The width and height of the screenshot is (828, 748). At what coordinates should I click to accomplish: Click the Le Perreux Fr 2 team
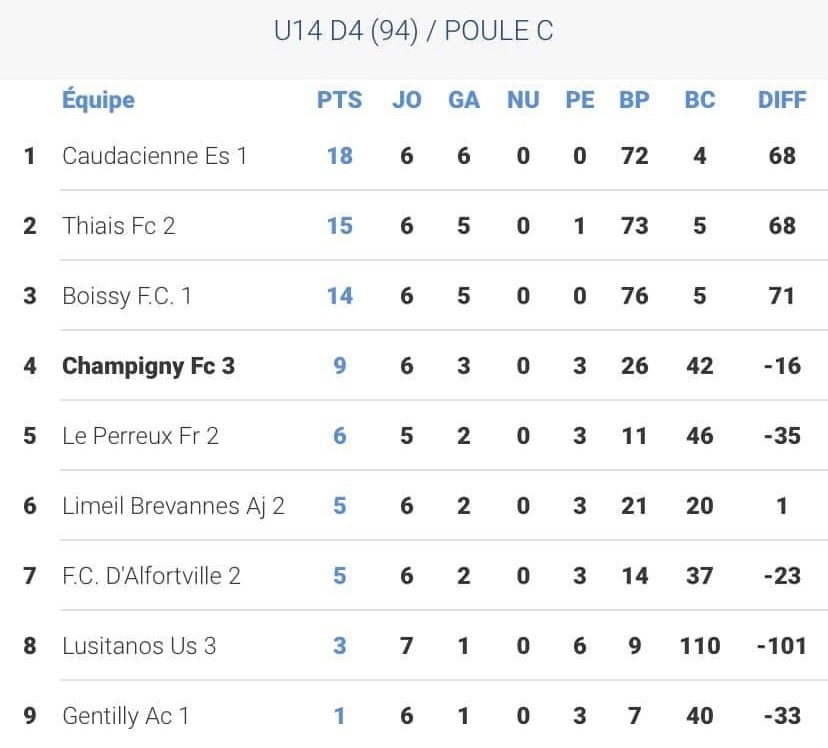point(140,436)
